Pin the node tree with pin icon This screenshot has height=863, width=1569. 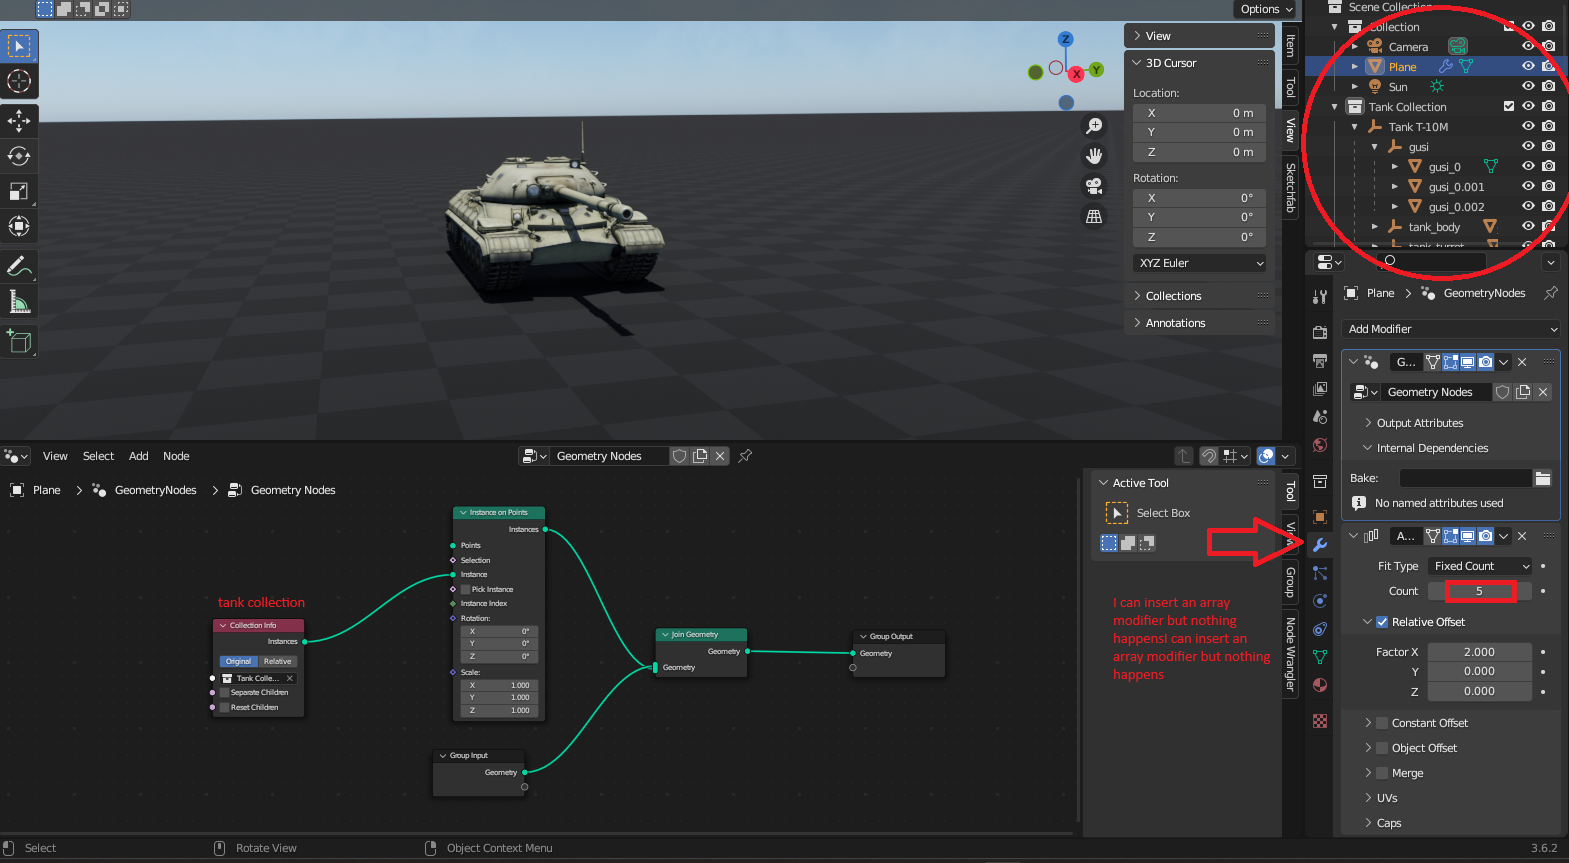point(745,456)
